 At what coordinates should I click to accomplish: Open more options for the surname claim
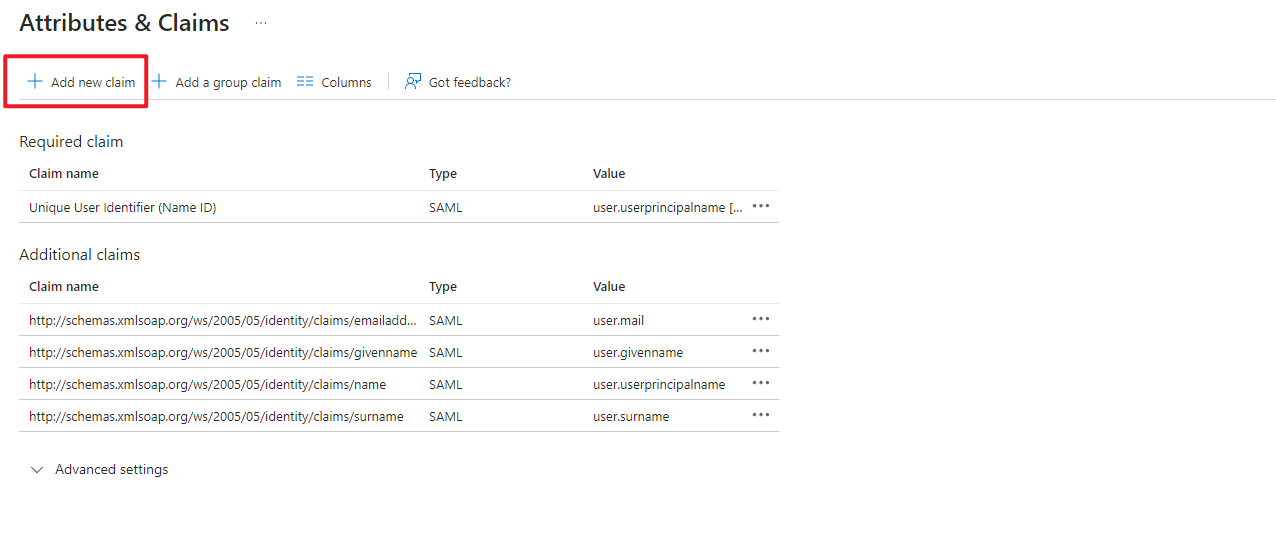761,415
